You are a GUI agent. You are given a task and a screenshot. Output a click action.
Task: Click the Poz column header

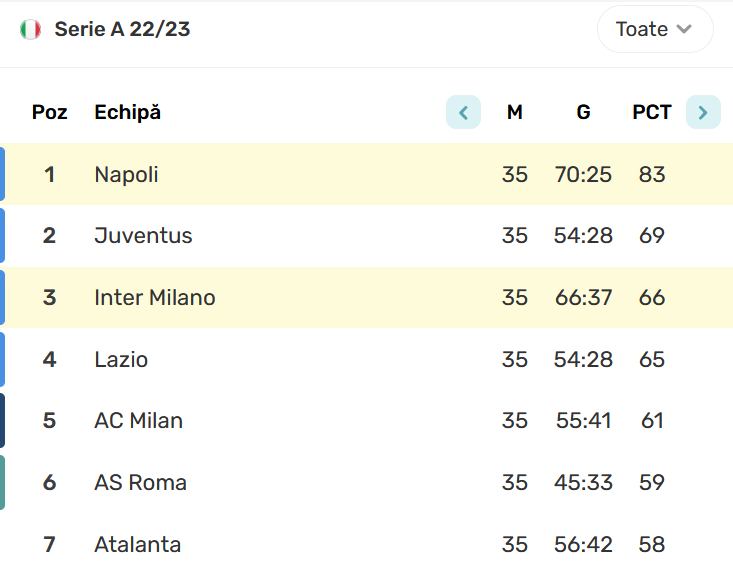point(50,112)
